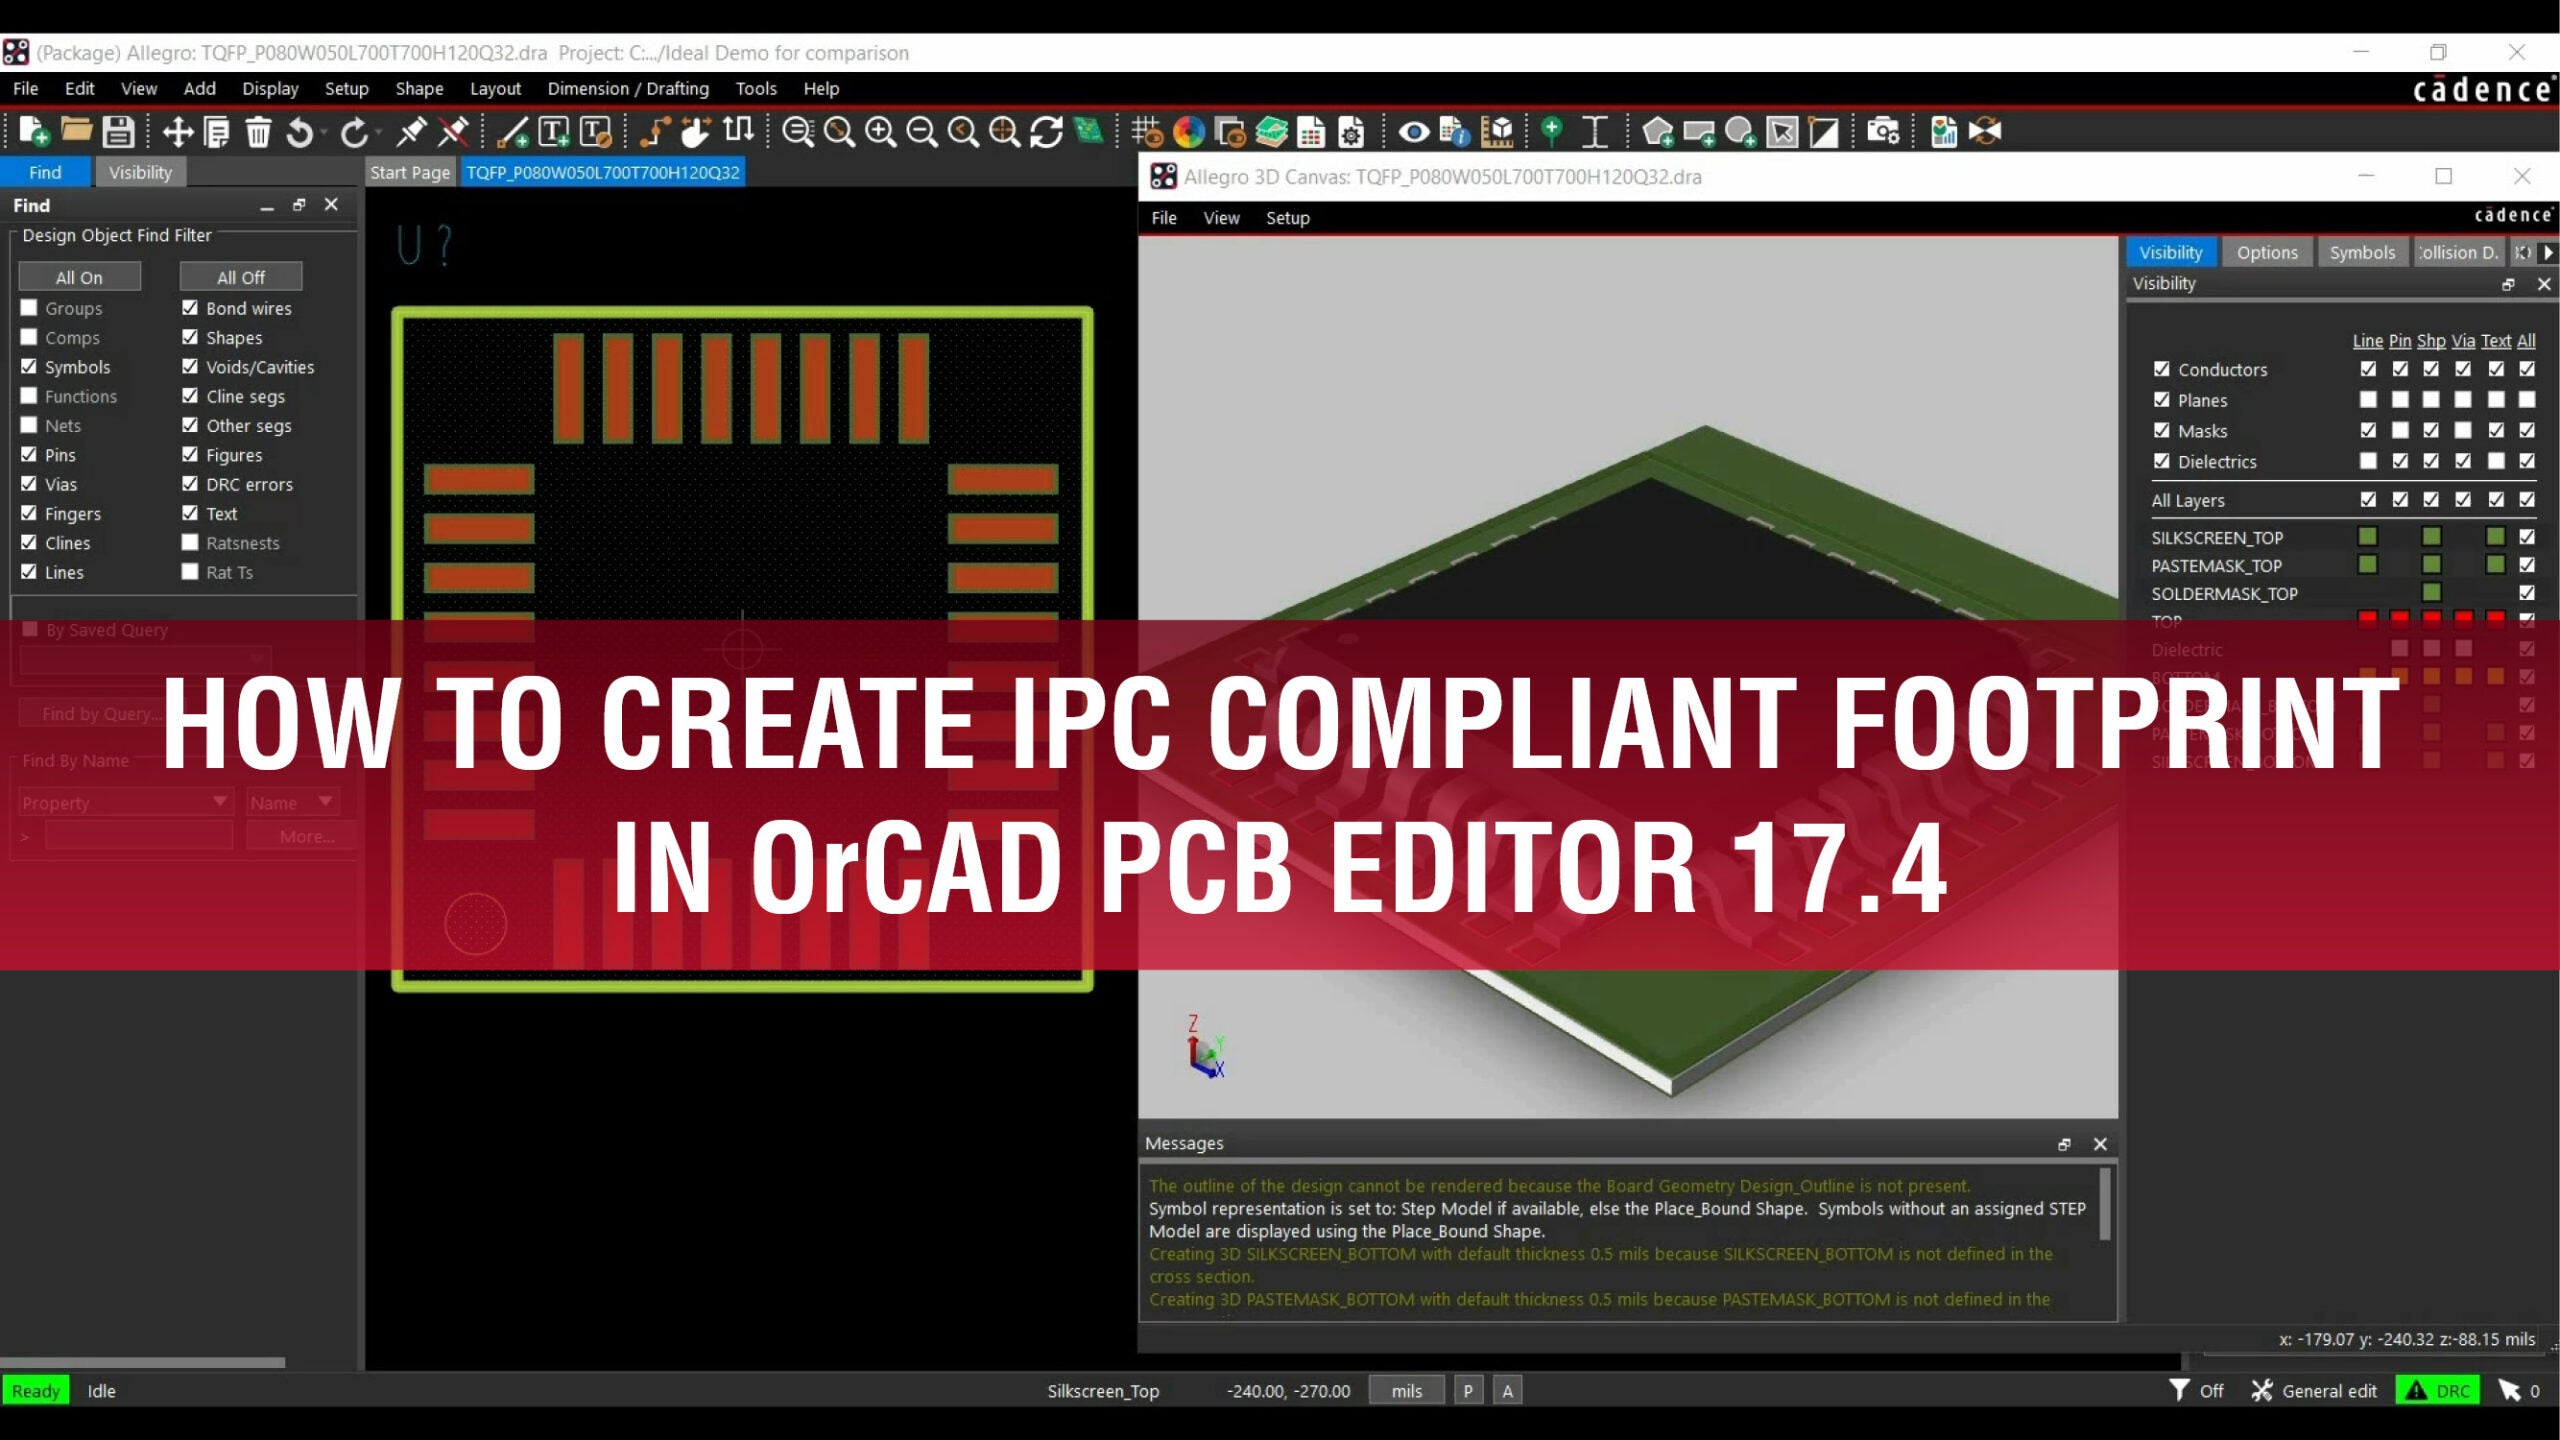This screenshot has width=2560, height=1440.
Task: Select the Edit Text tool
Action: tap(596, 131)
